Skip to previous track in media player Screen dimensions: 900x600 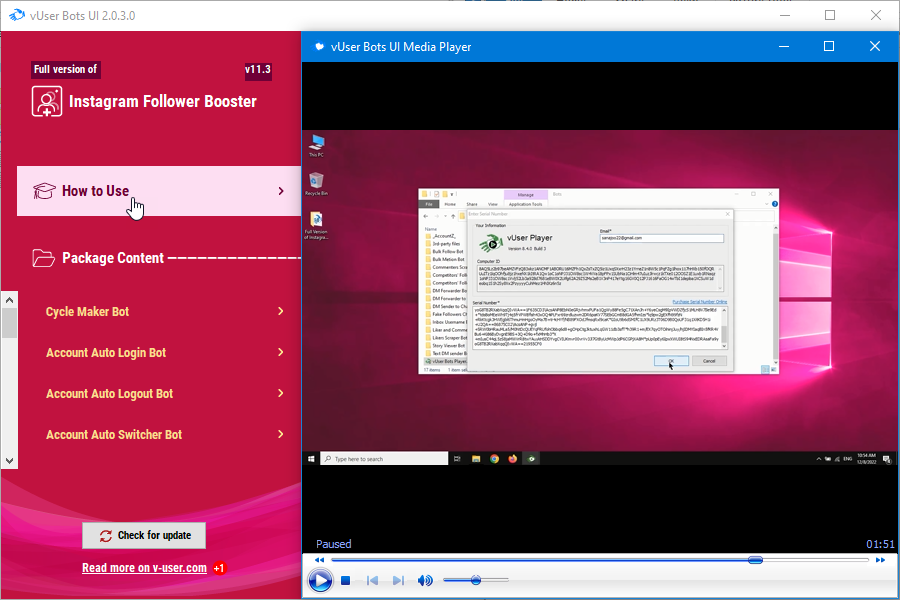tap(373, 580)
